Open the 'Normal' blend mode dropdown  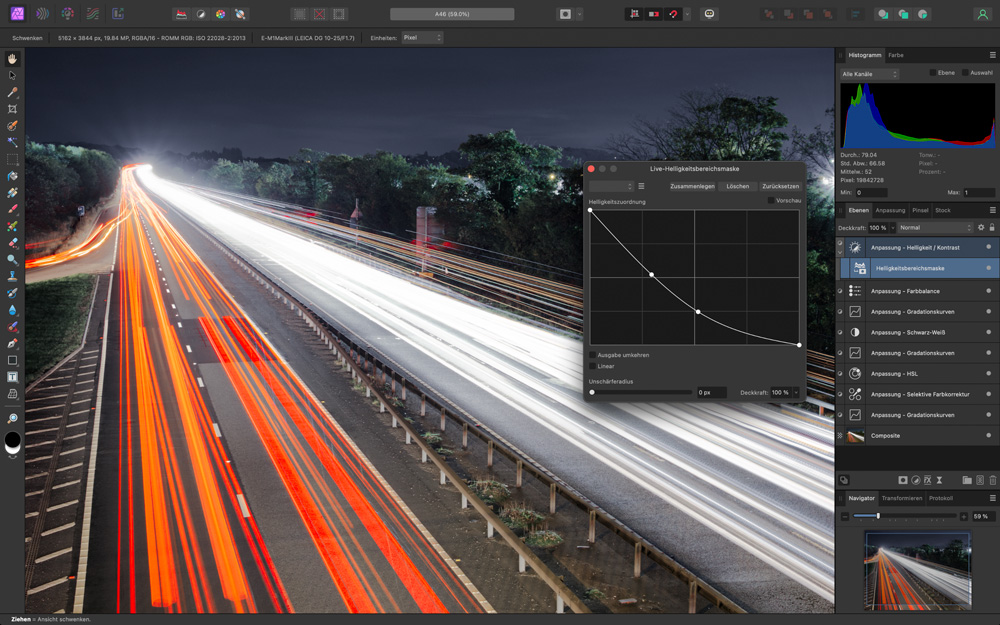pyautogui.click(x=935, y=228)
